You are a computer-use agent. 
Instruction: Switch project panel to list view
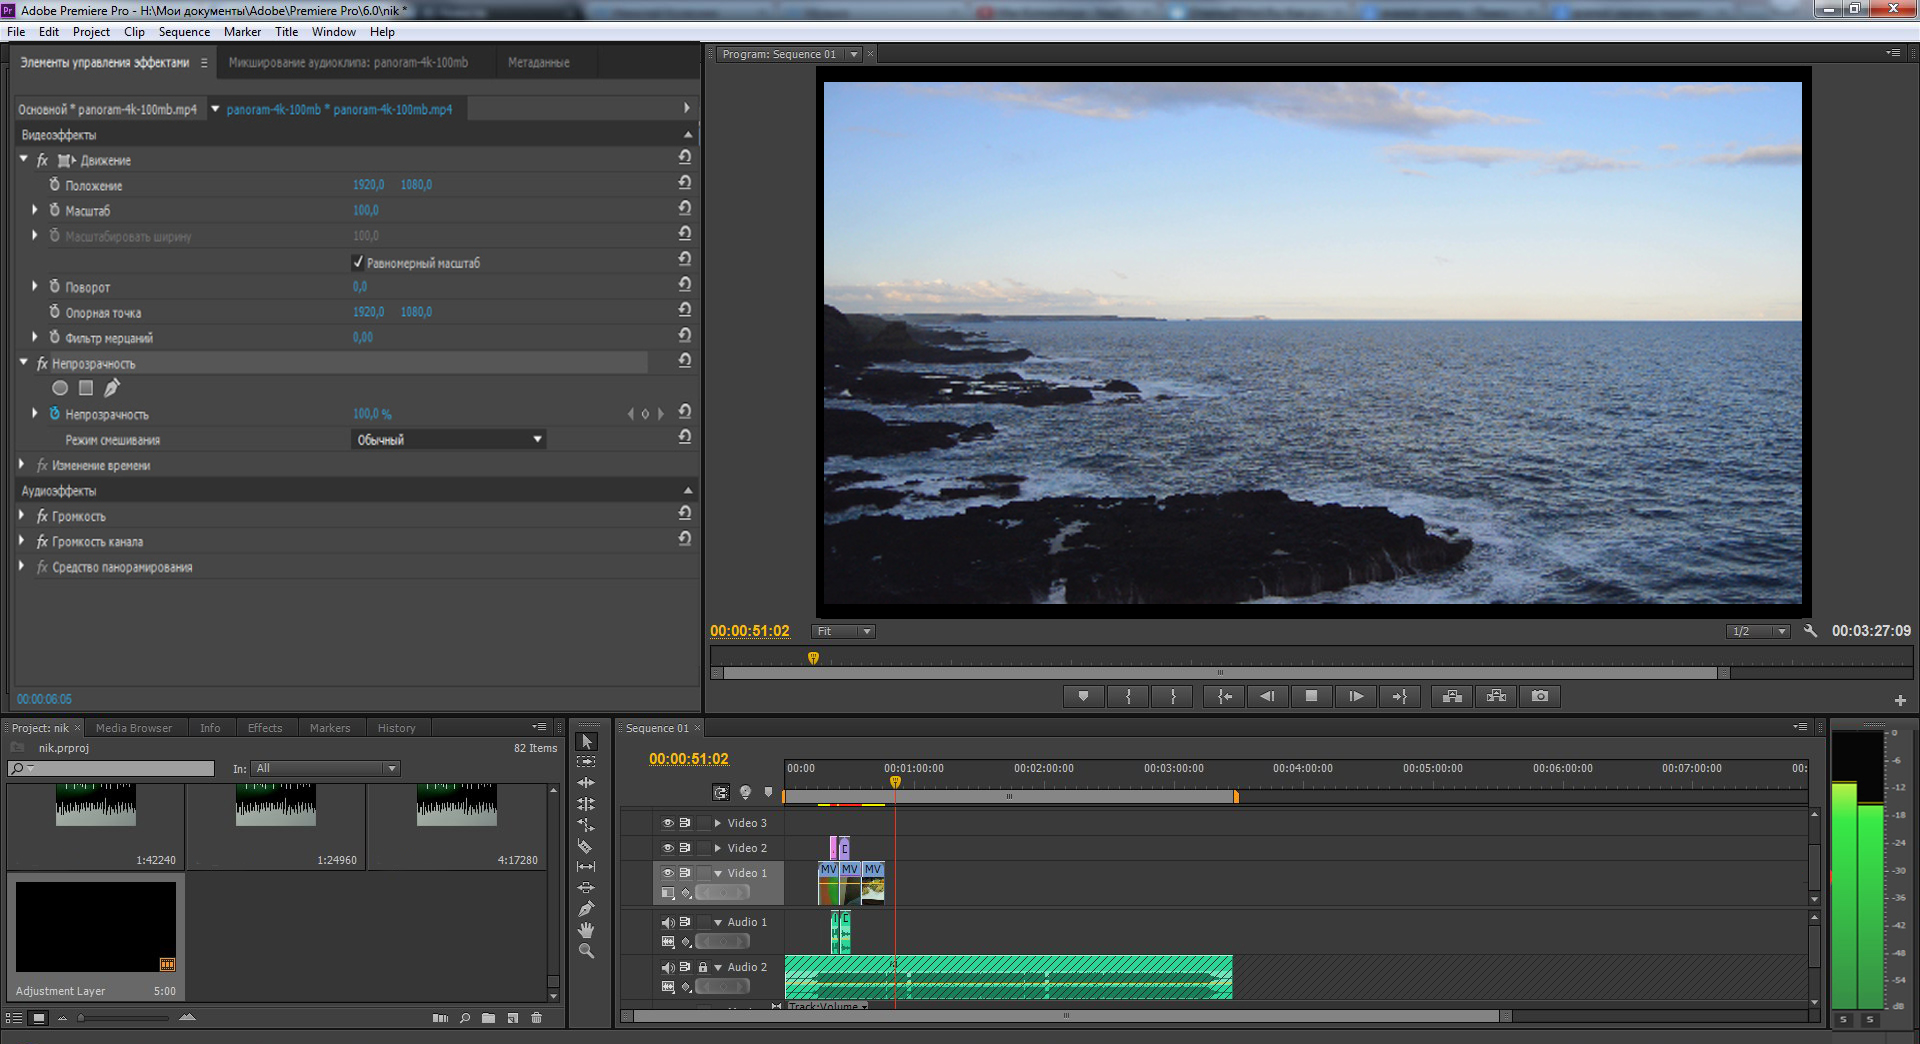[14, 1018]
